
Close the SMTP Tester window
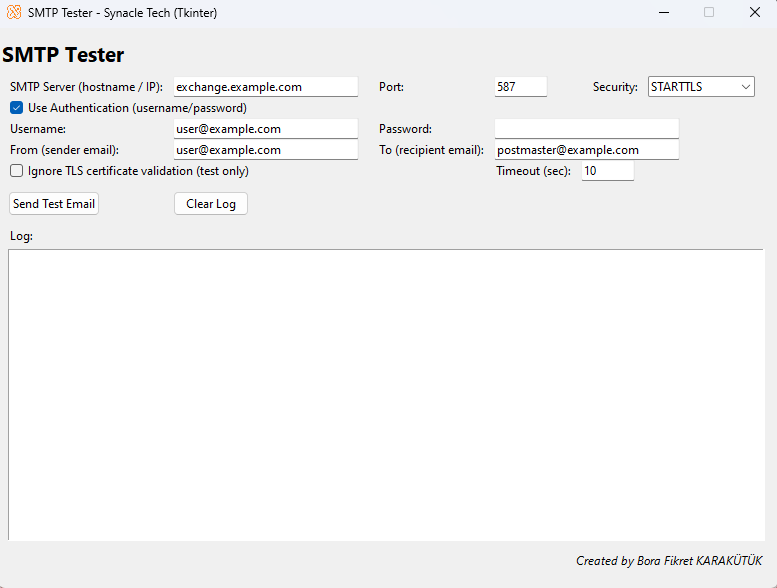click(755, 13)
